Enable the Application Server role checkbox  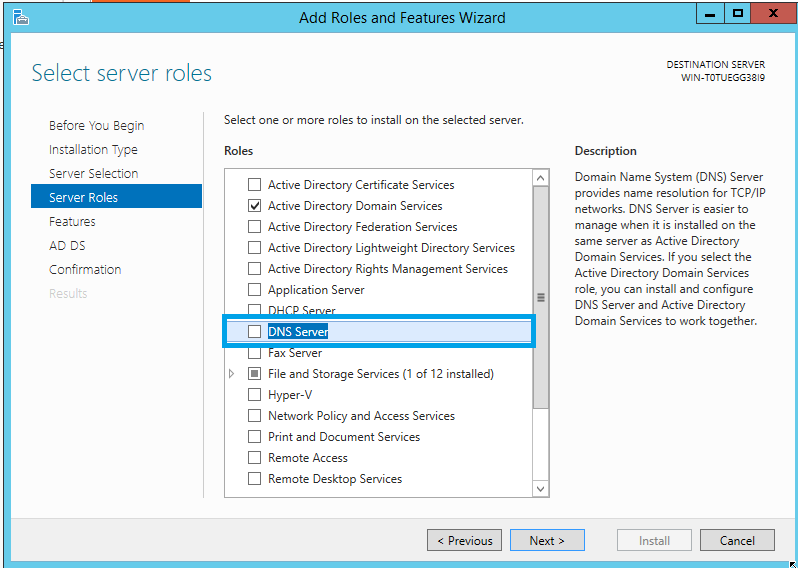coord(254,290)
